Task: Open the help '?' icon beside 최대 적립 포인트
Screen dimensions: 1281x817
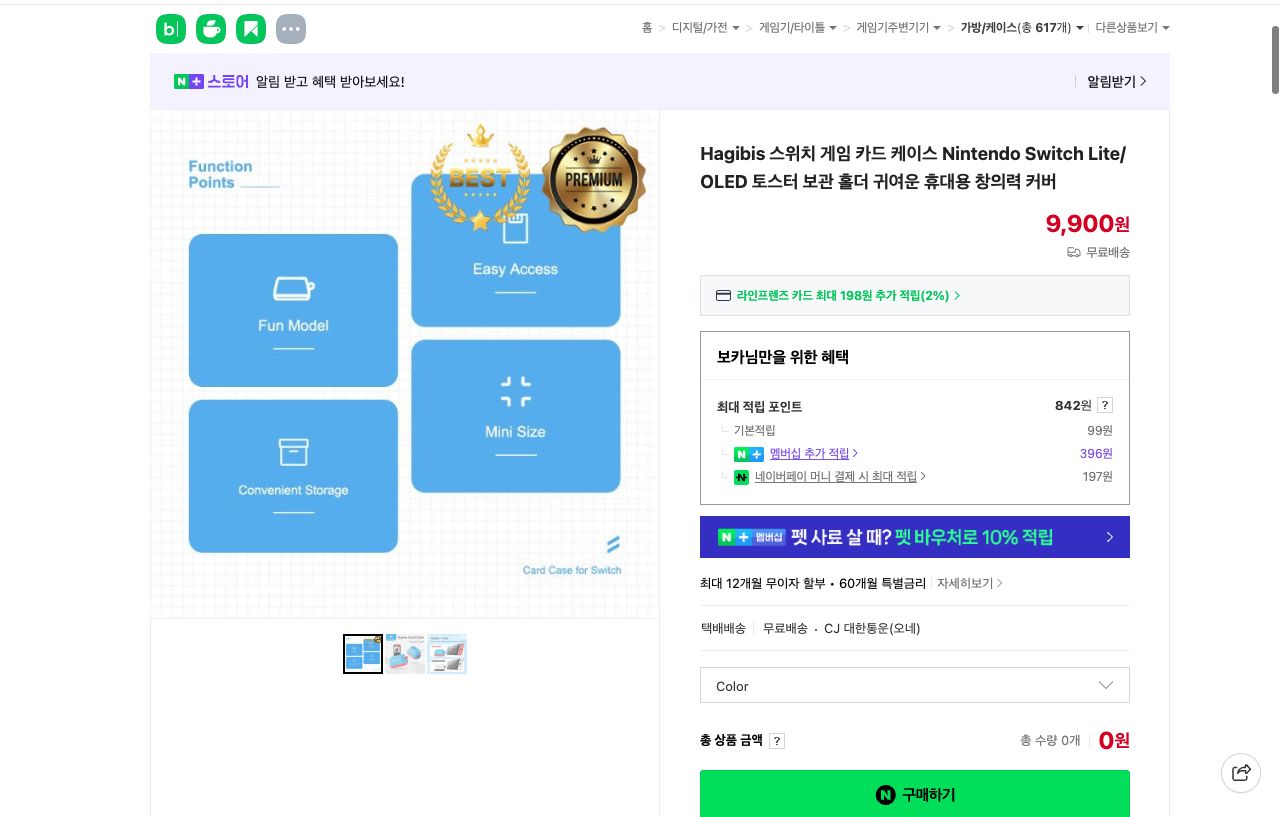Action: pyautogui.click(x=1105, y=405)
